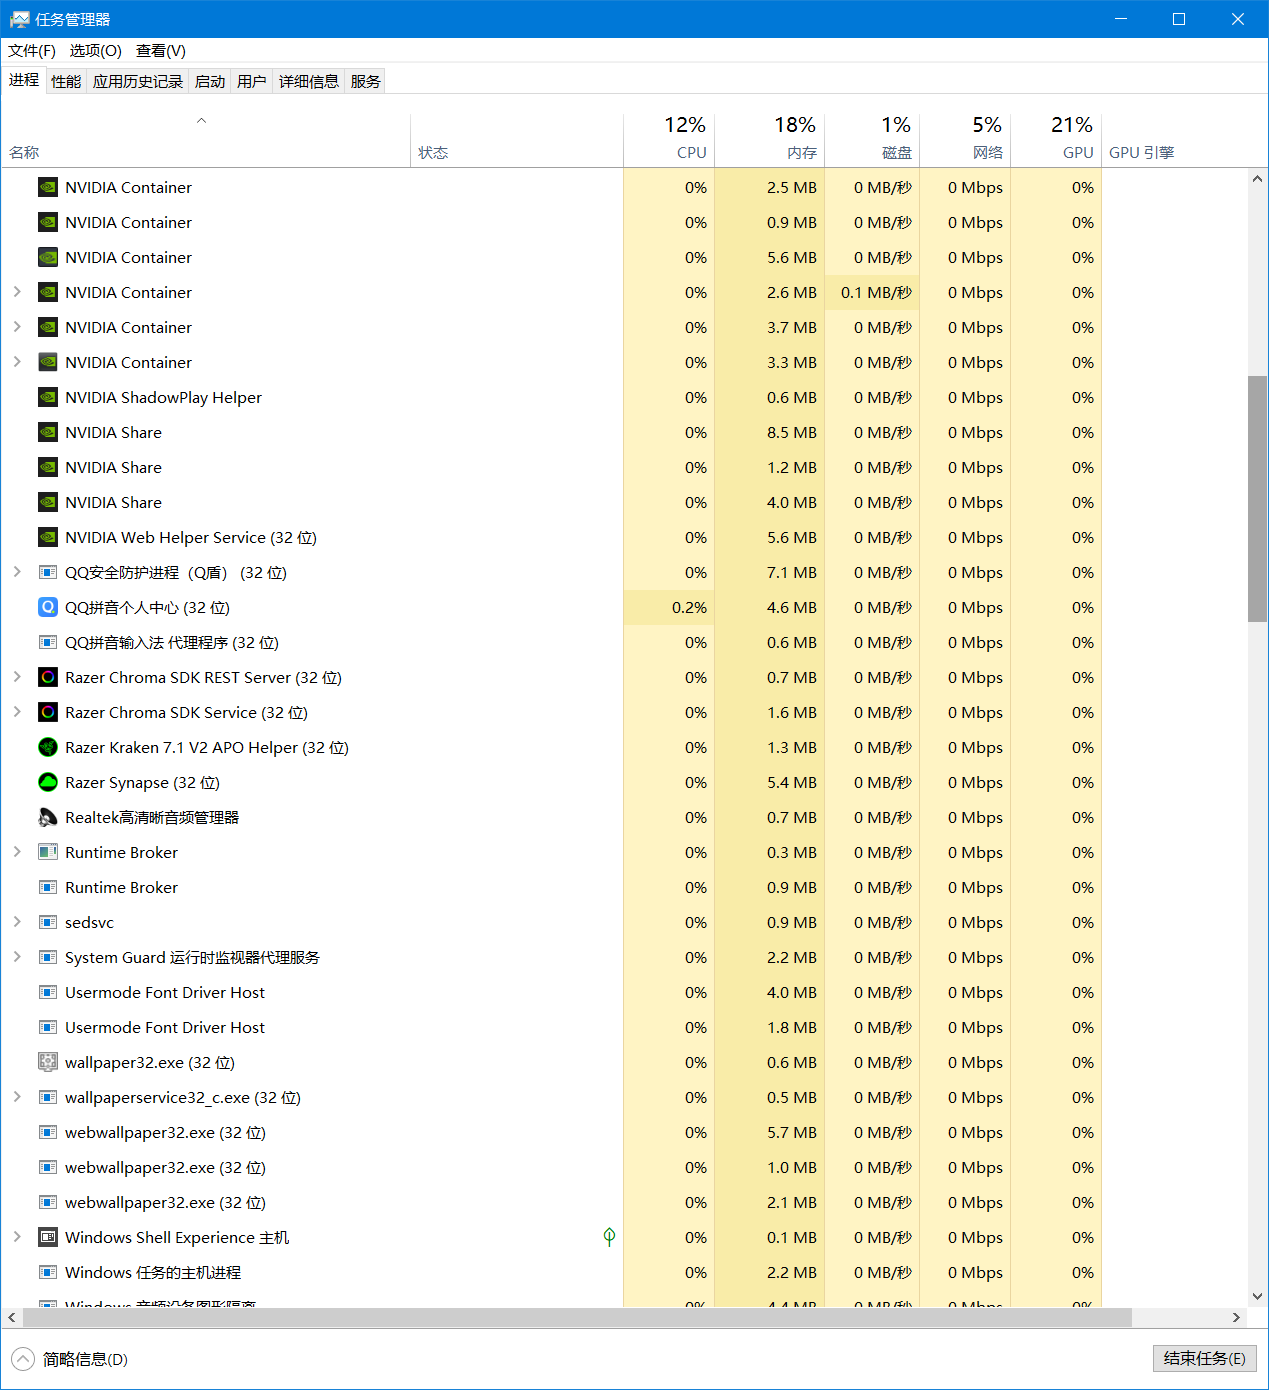The image size is (1269, 1390).
Task: Switch to the 启动 tab
Action: coord(210,82)
